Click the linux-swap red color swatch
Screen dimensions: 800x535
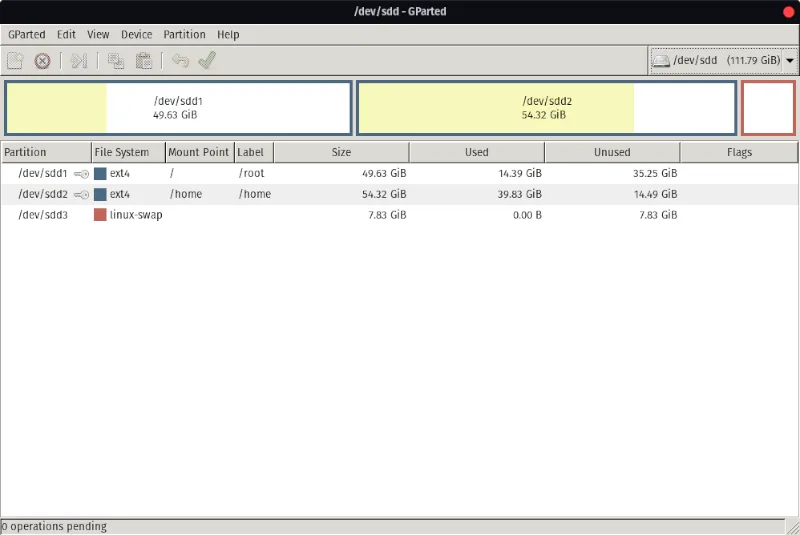[100, 215]
